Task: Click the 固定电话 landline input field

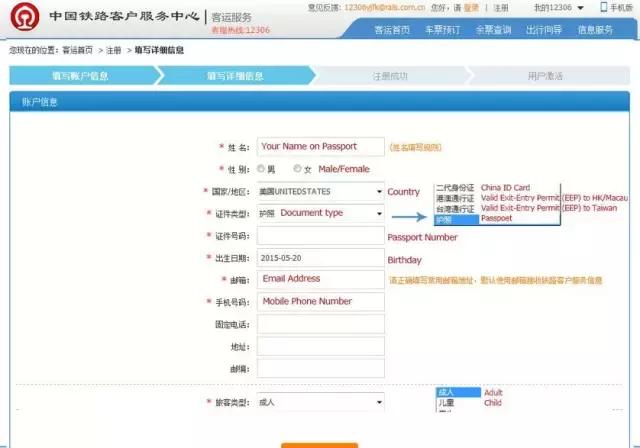Action: pyautogui.click(x=321, y=324)
